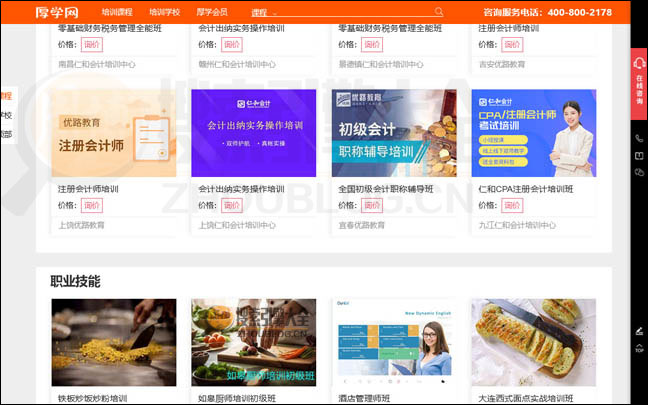The width and height of the screenshot is (648, 405).
Task: Open 赣州仁和会计培训中心 school link
Action: (x=237, y=64)
